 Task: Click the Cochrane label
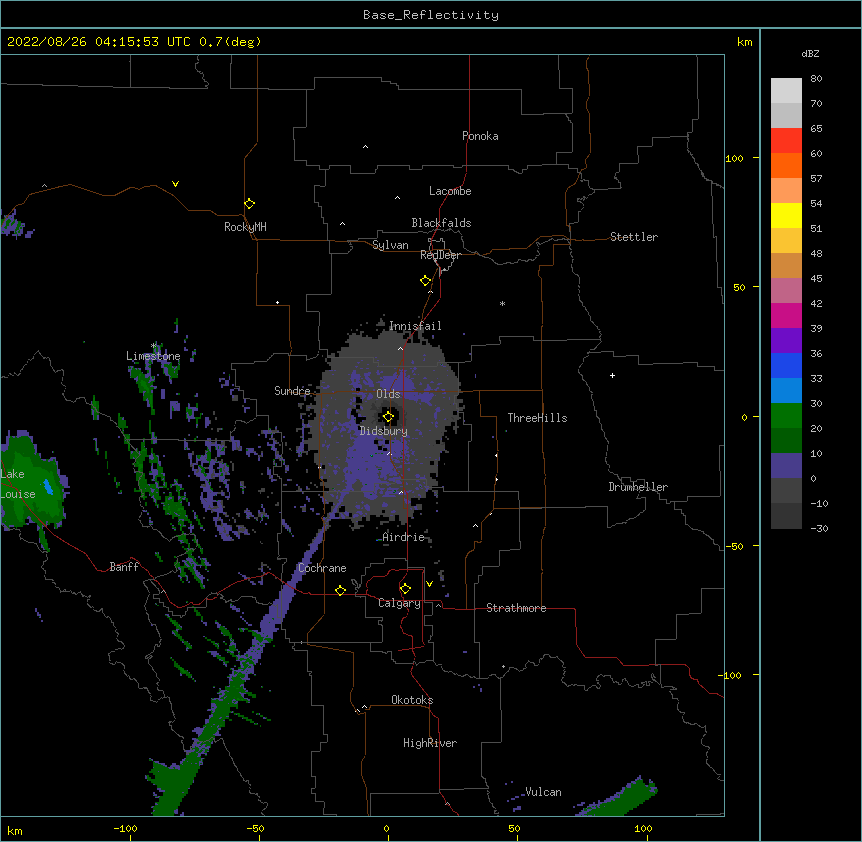coord(322,568)
